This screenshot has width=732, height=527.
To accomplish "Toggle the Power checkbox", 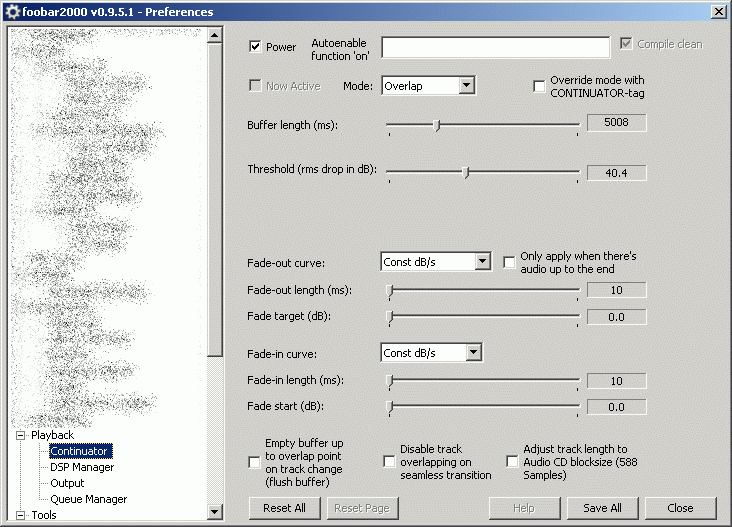I will (x=255, y=47).
